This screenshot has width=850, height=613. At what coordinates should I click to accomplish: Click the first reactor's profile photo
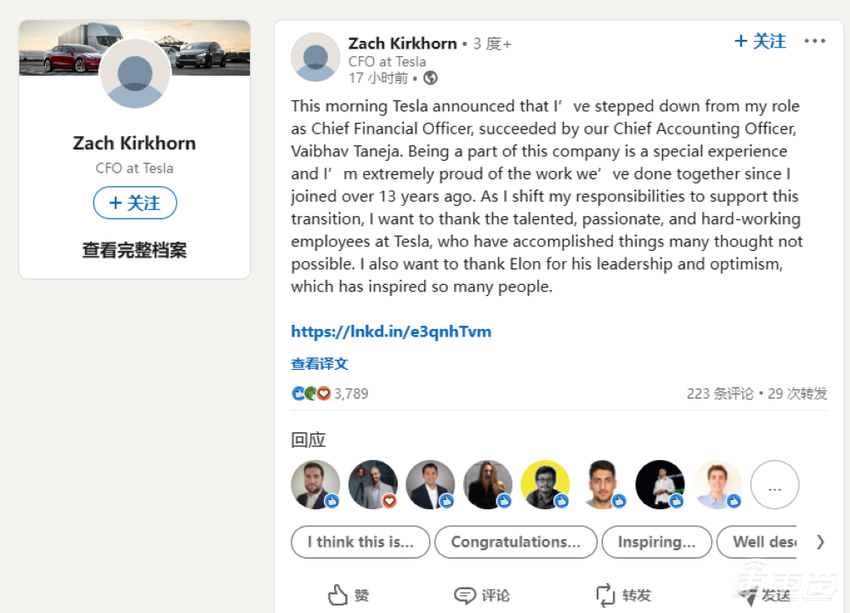coord(315,485)
